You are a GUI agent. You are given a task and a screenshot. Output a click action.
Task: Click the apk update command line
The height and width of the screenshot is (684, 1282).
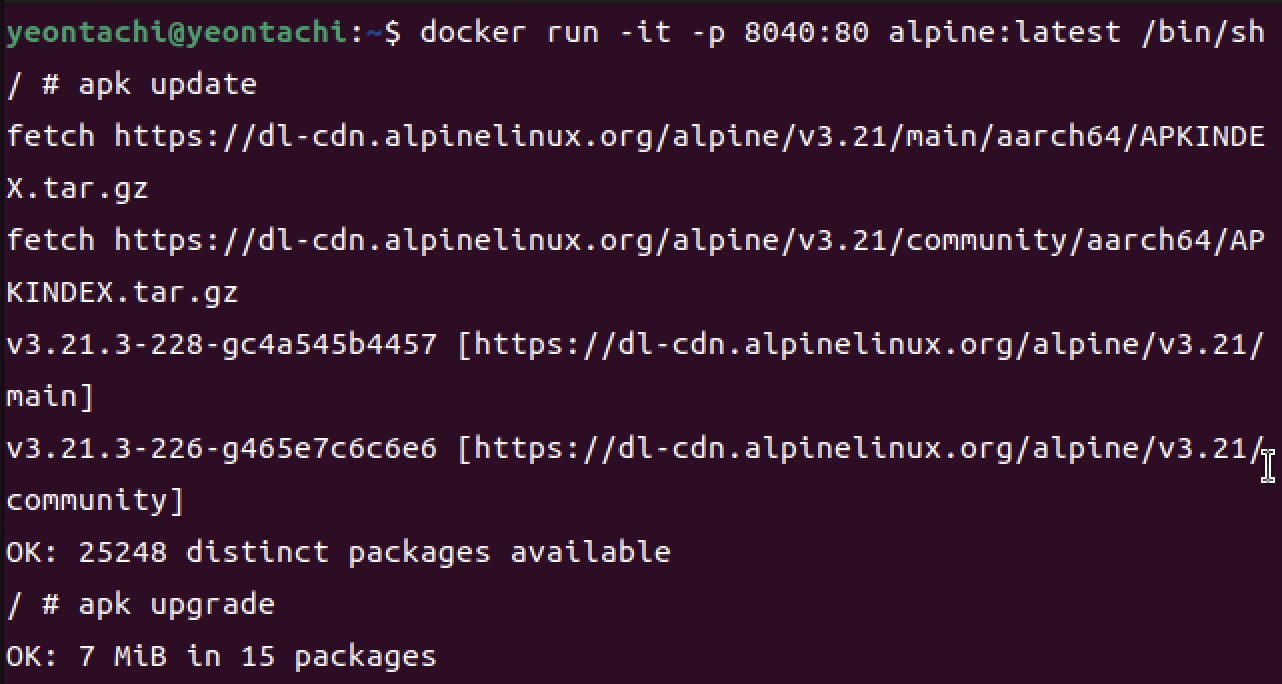131,84
